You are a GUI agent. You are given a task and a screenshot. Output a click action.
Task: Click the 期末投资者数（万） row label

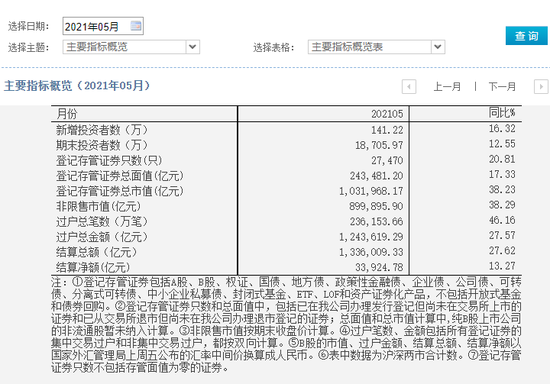click(102, 145)
